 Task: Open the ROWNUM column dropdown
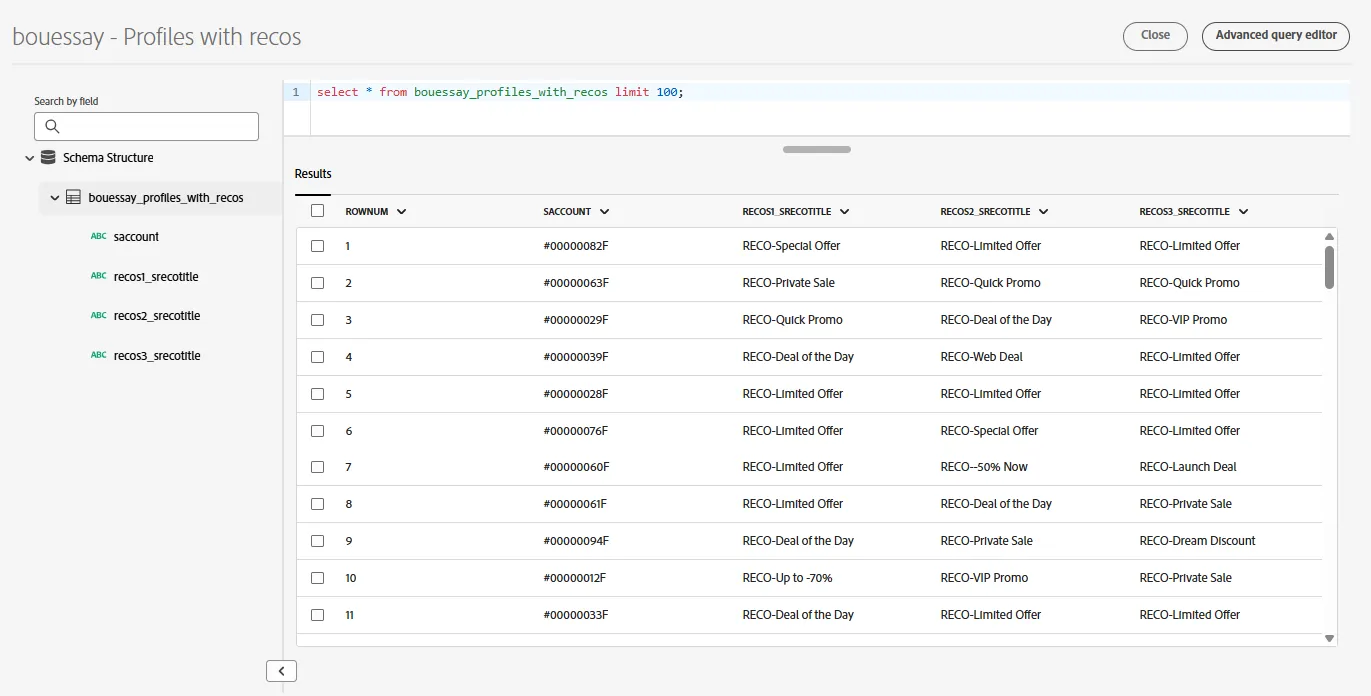tap(401, 212)
